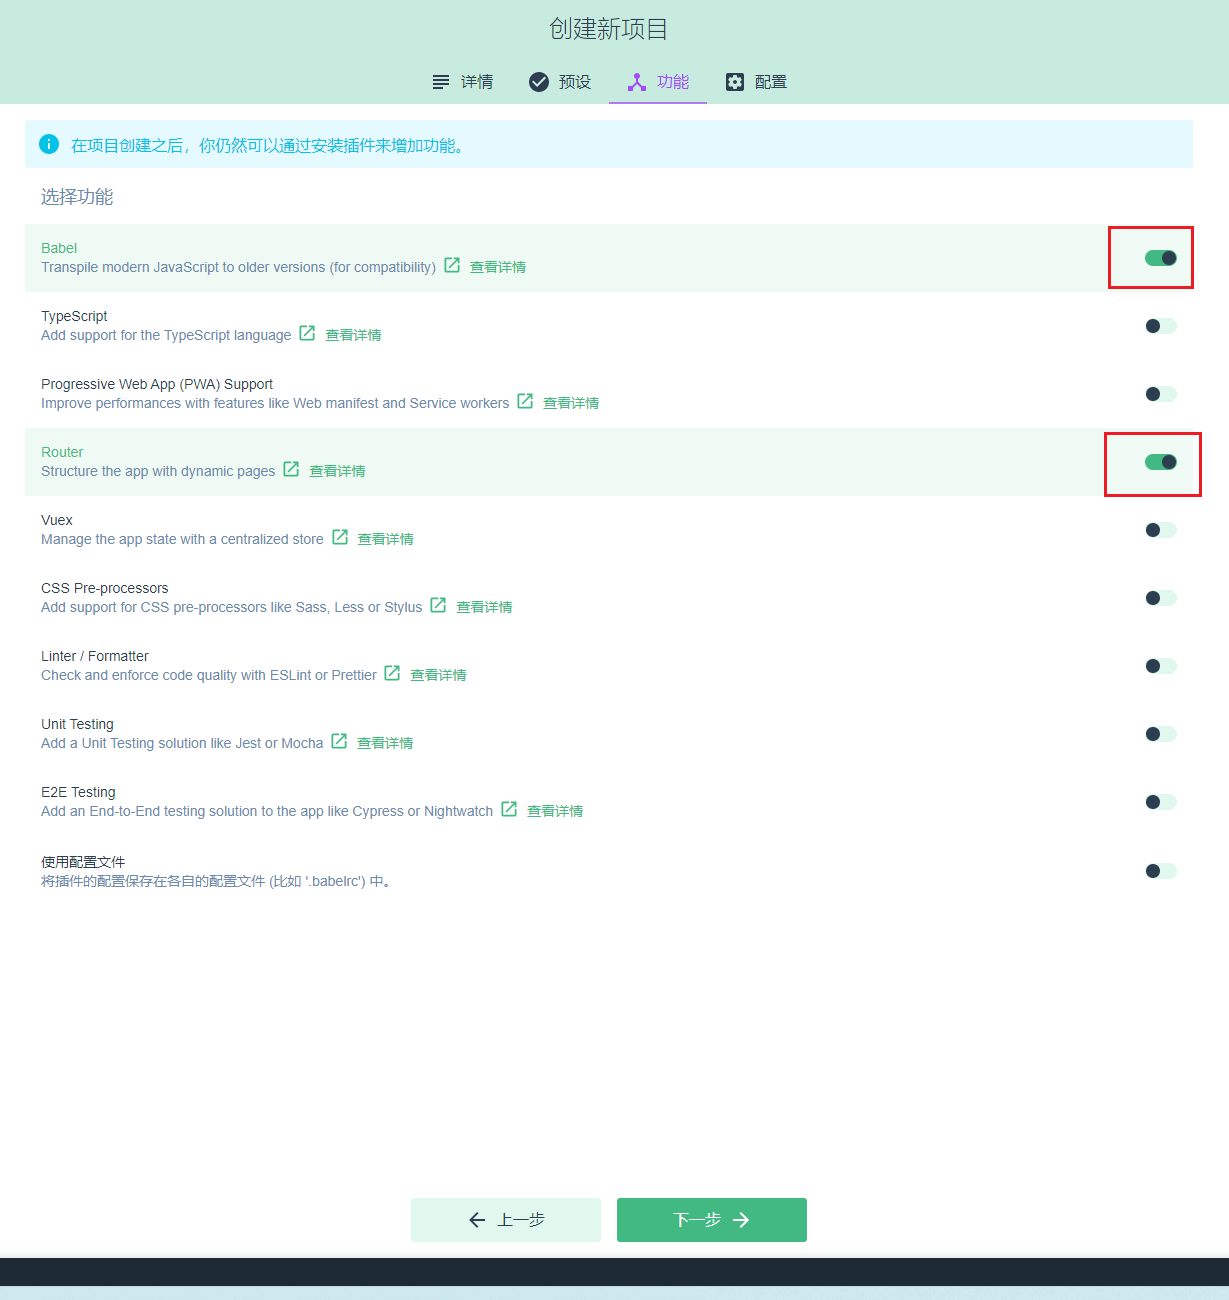The image size is (1229, 1300).
Task: Click the 上一步 button
Action: (x=506, y=1220)
